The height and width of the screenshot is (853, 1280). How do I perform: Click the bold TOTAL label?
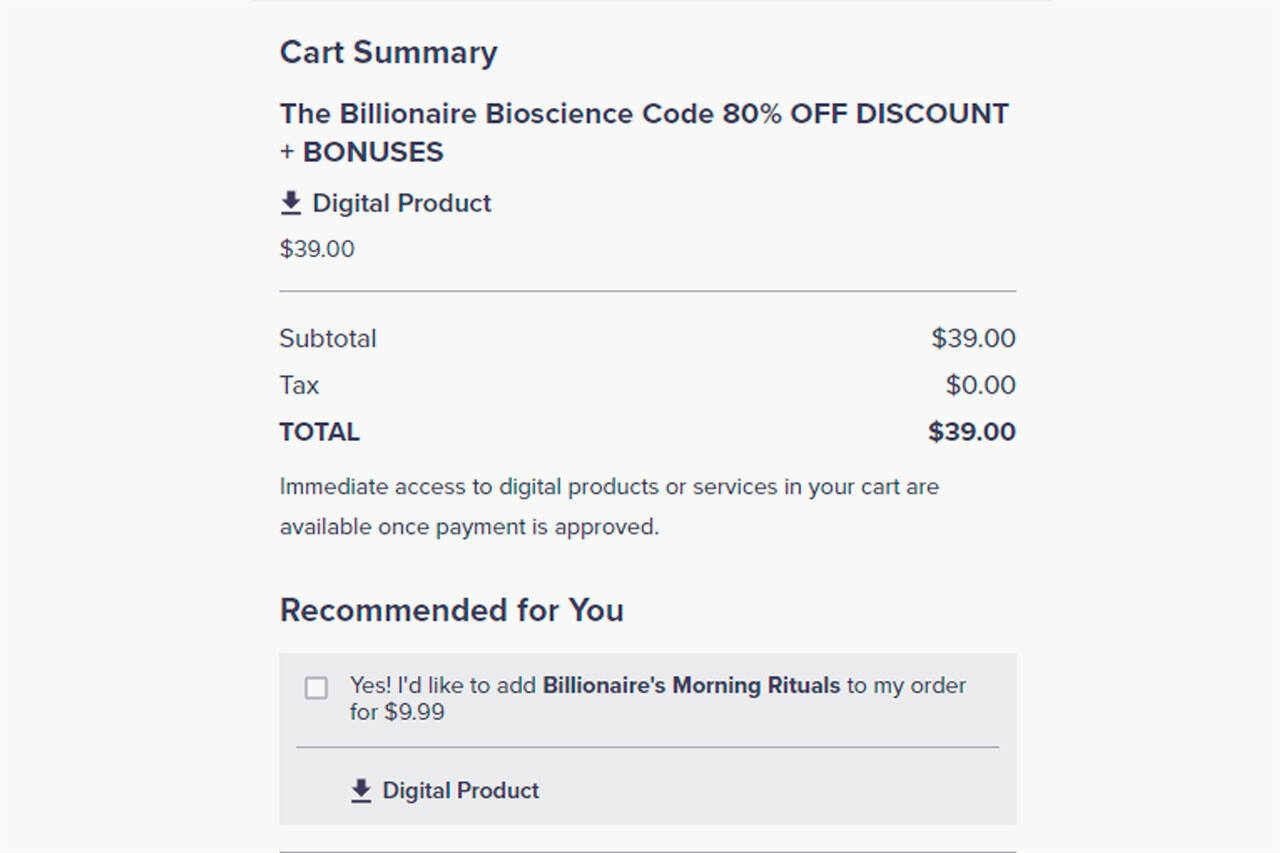[319, 432]
